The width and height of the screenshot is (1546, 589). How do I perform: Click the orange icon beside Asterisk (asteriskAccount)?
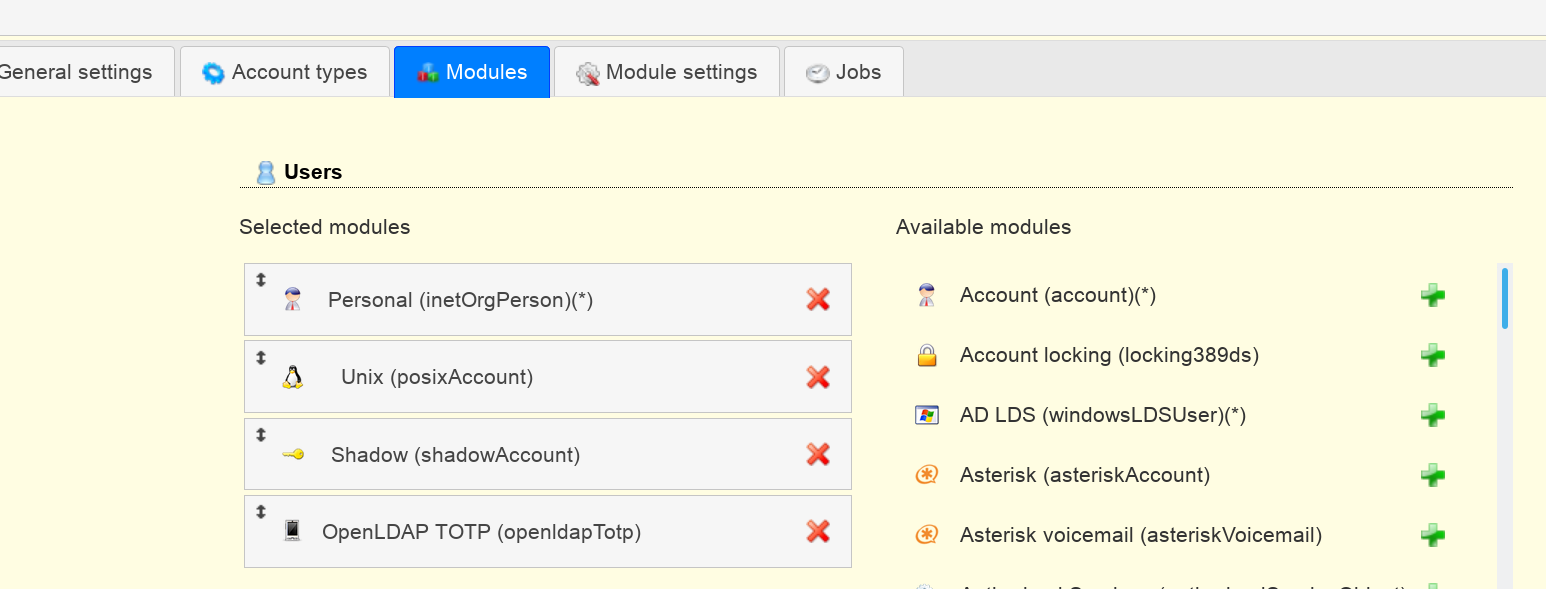click(927, 475)
